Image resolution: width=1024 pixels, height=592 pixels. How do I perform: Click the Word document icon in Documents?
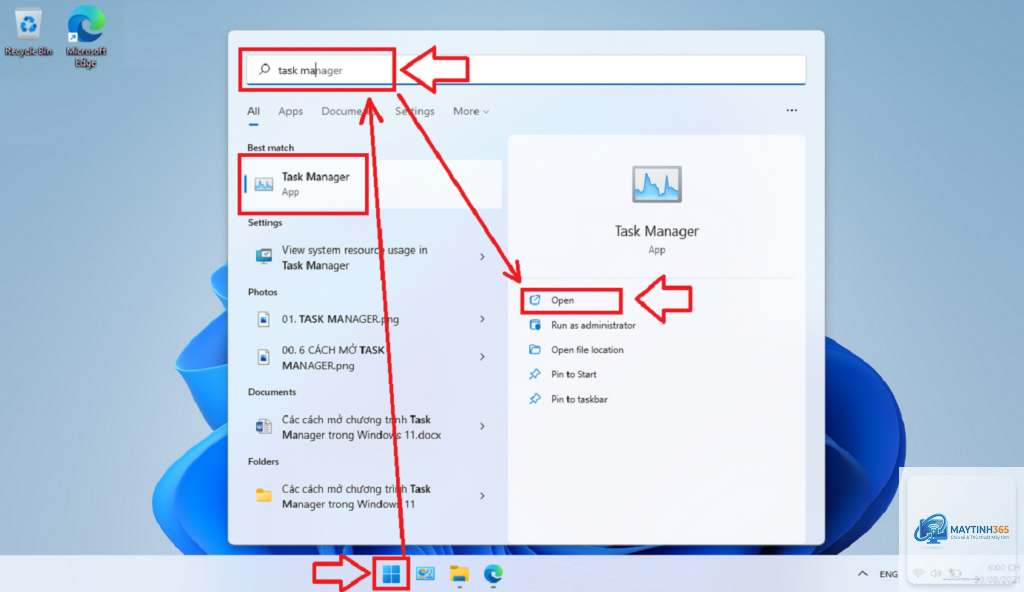(263, 427)
